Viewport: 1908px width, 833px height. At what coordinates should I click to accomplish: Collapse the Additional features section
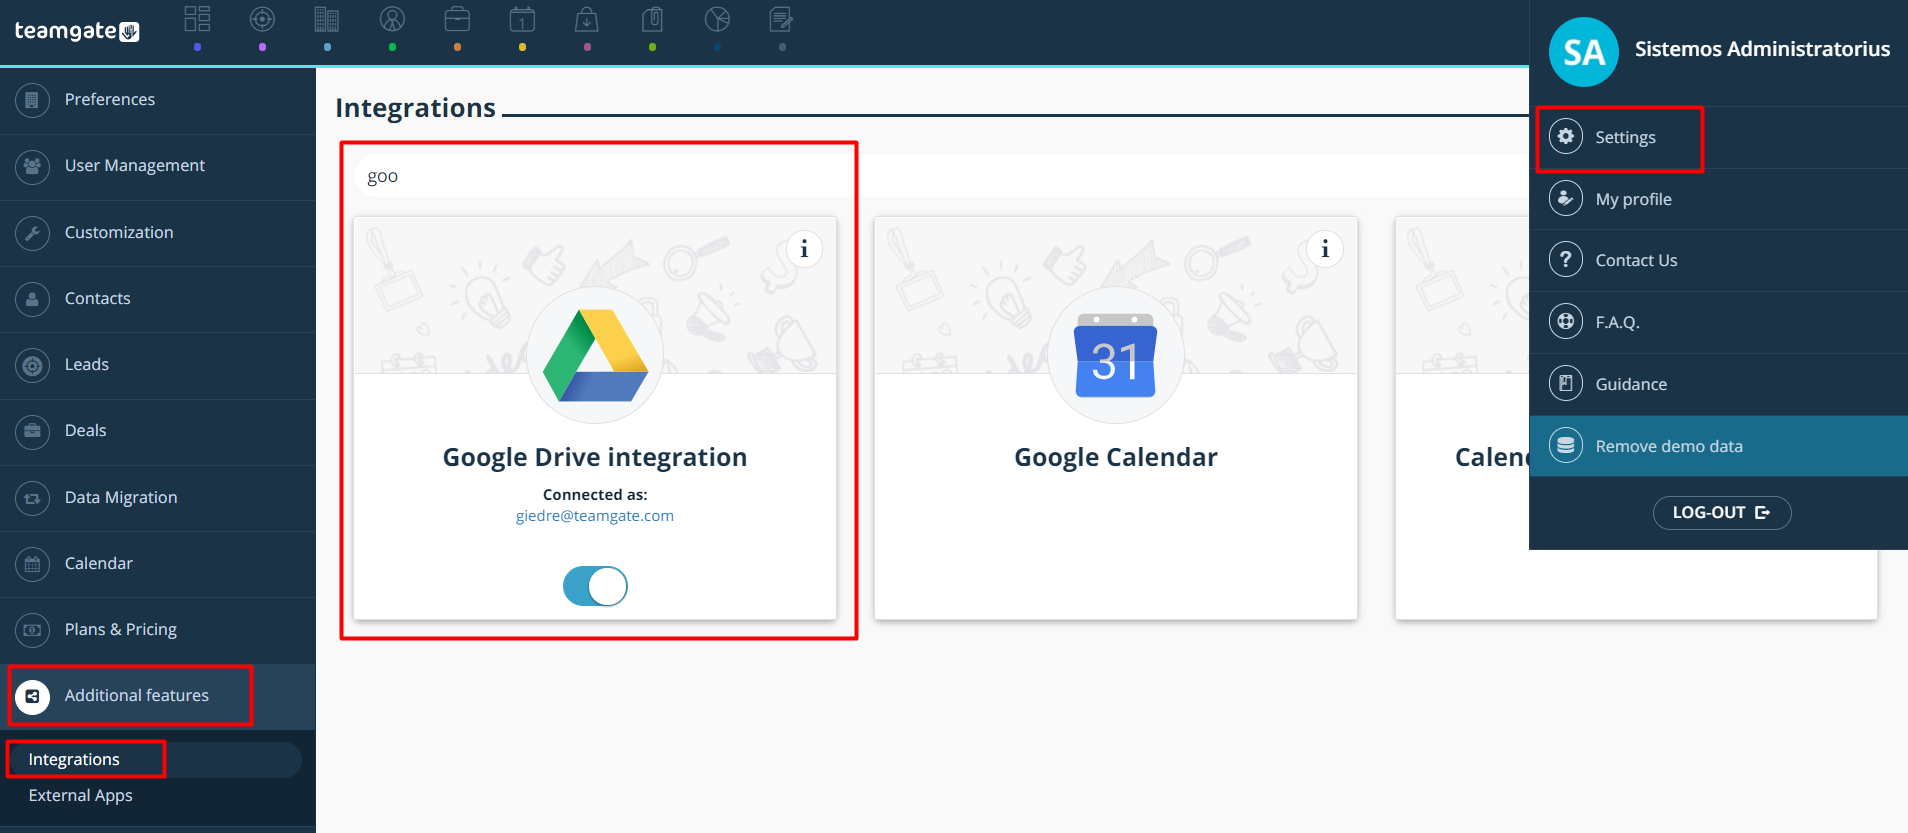(158, 696)
